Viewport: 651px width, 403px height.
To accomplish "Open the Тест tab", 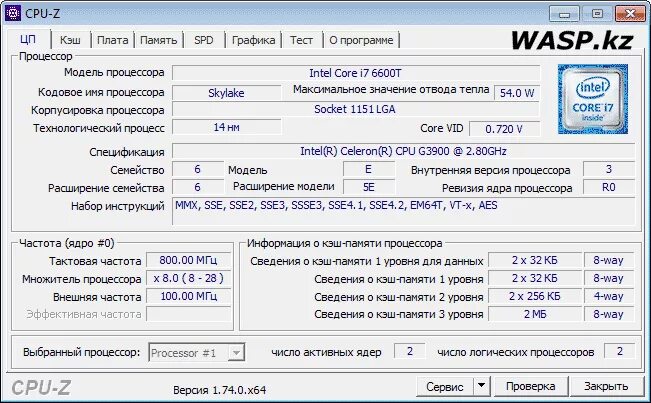I will click(301, 40).
